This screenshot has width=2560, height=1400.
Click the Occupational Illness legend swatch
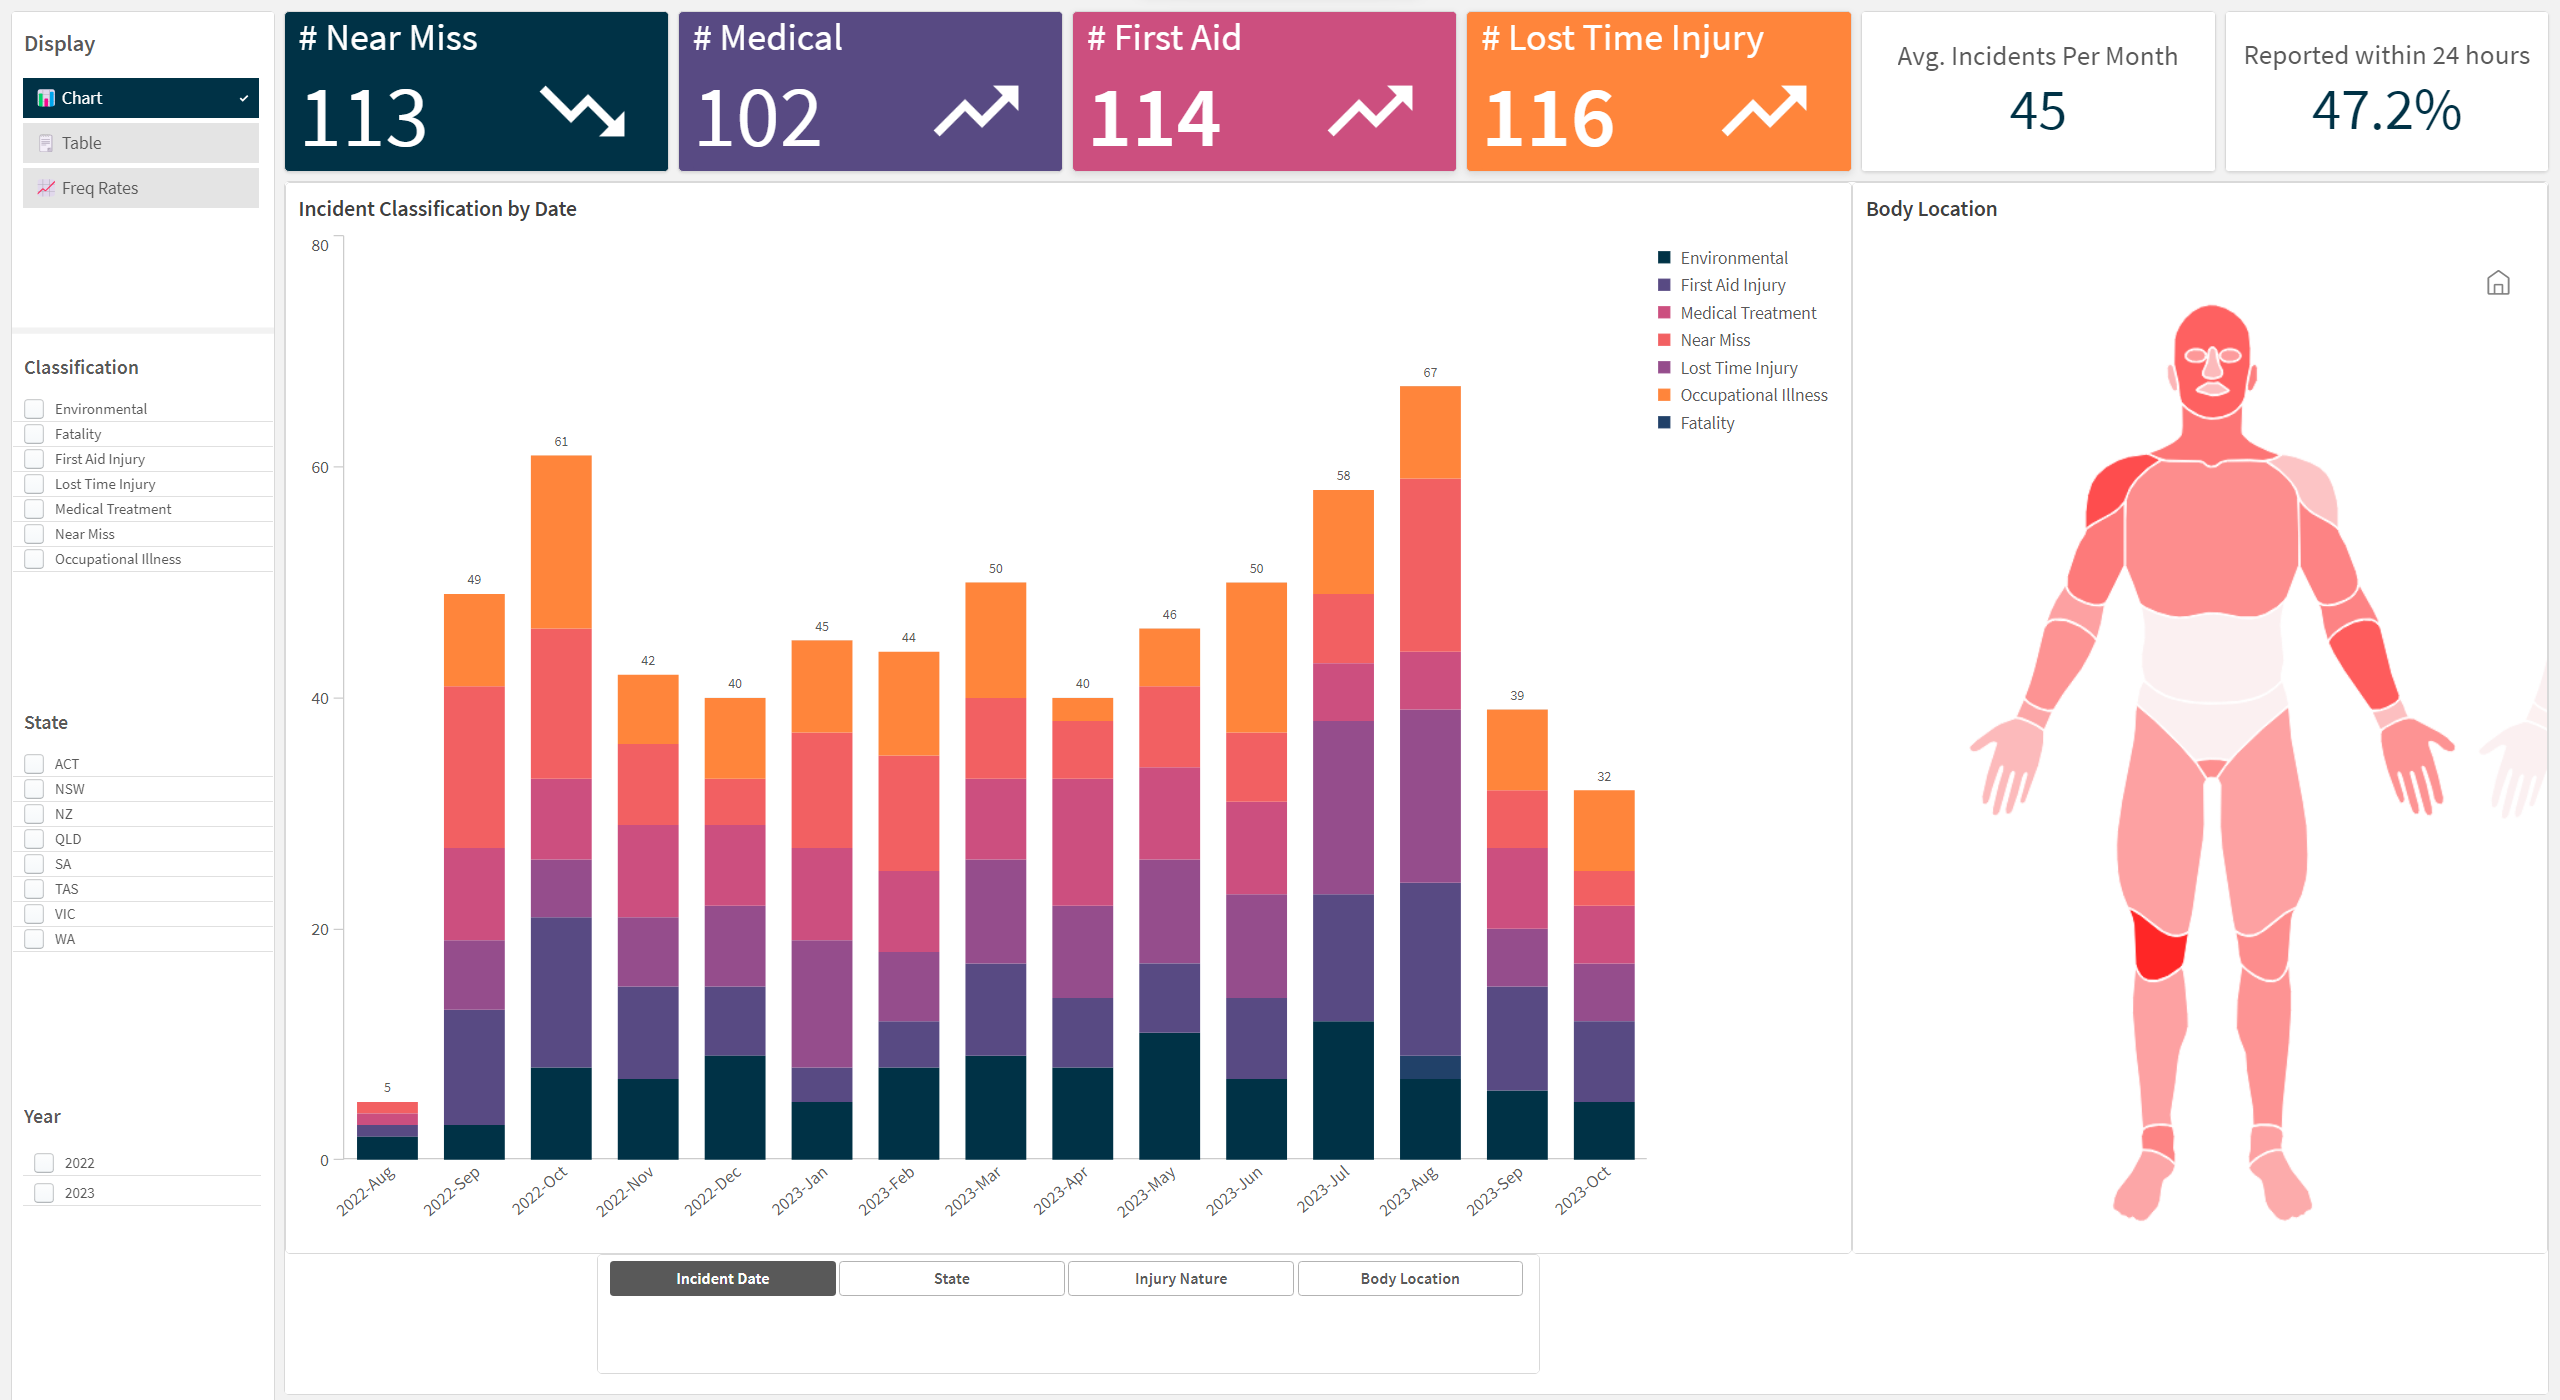coord(1664,395)
